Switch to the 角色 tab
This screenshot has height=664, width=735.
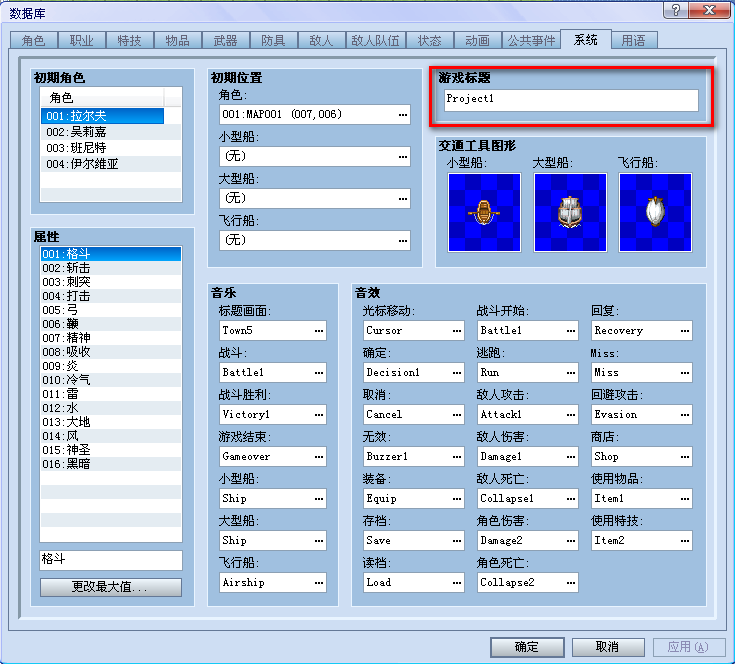(33, 40)
